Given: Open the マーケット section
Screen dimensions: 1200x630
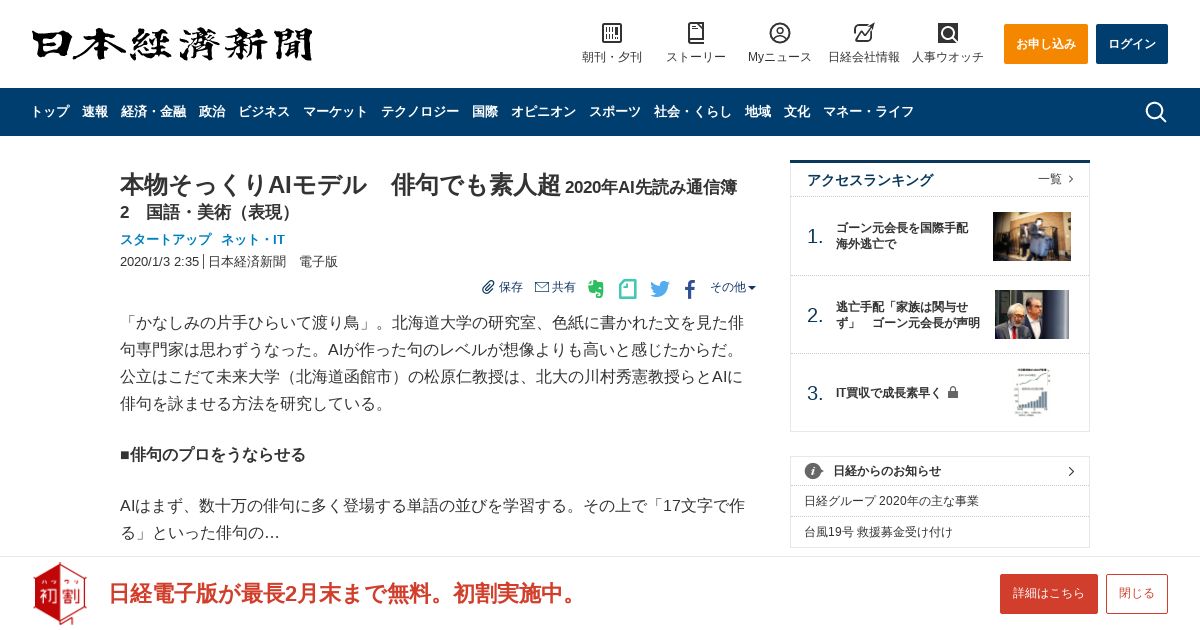Looking at the screenshot, I should pos(335,112).
